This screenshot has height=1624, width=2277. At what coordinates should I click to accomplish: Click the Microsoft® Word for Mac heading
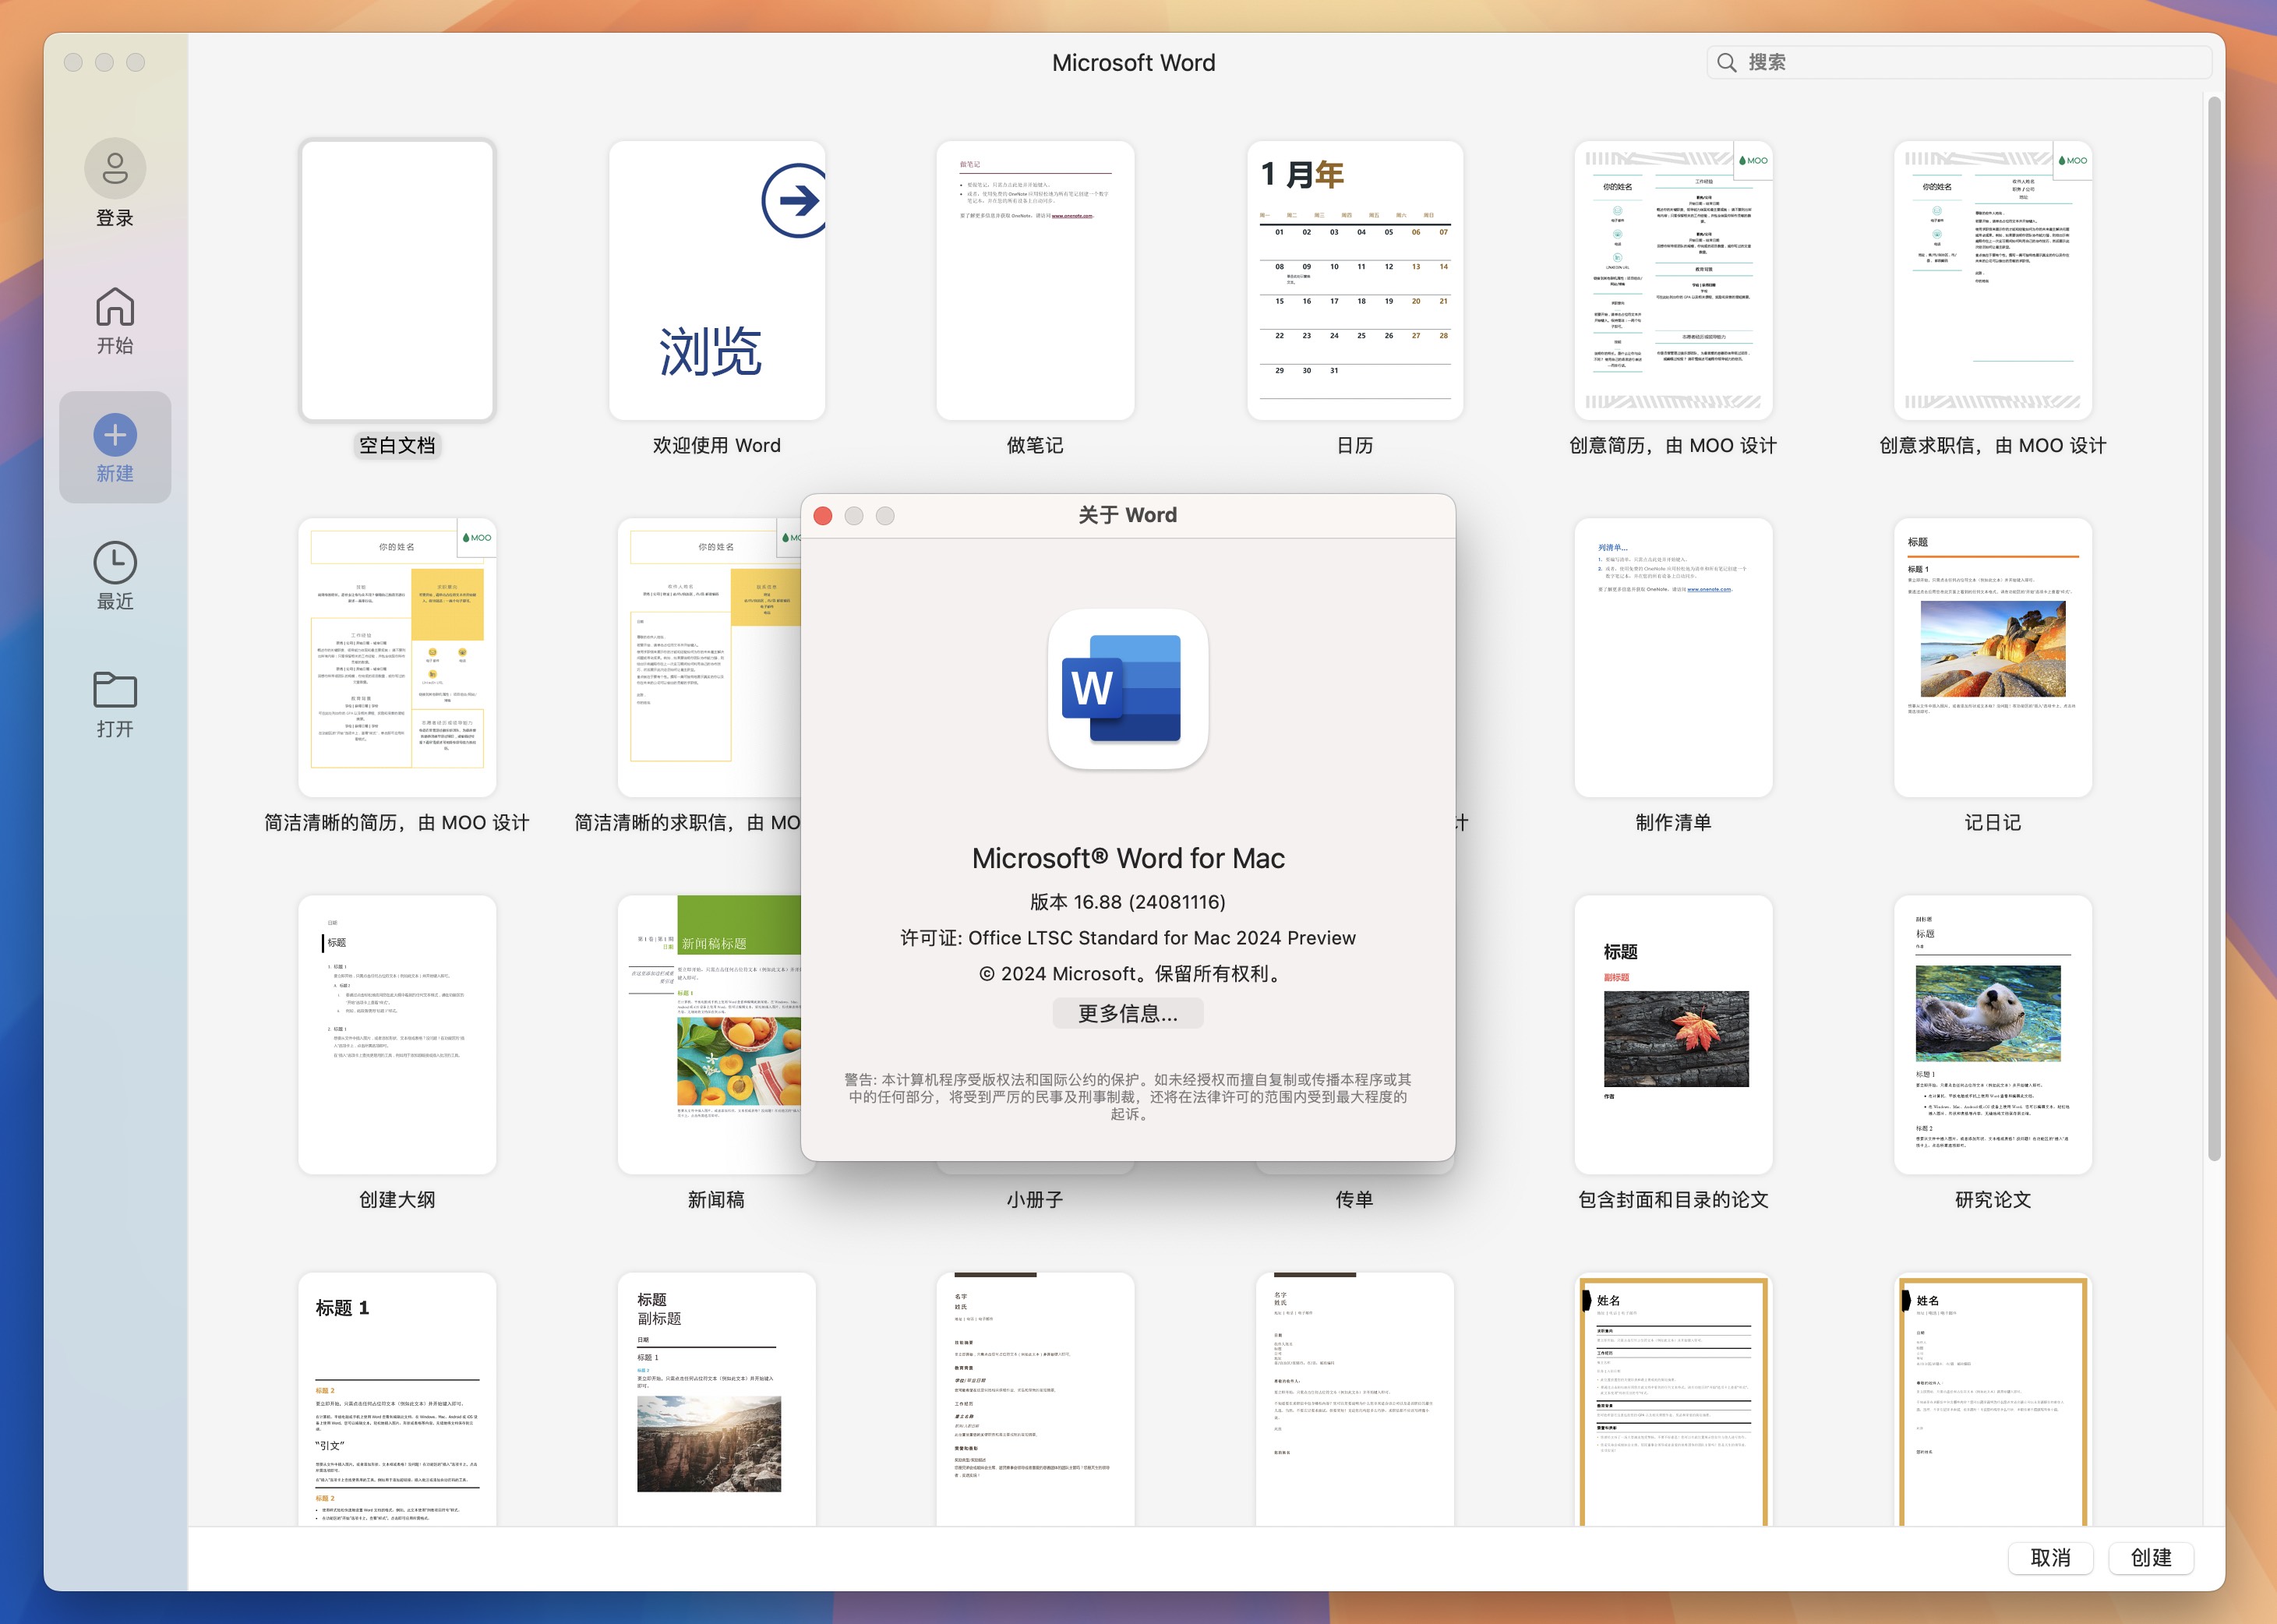pos(1128,858)
